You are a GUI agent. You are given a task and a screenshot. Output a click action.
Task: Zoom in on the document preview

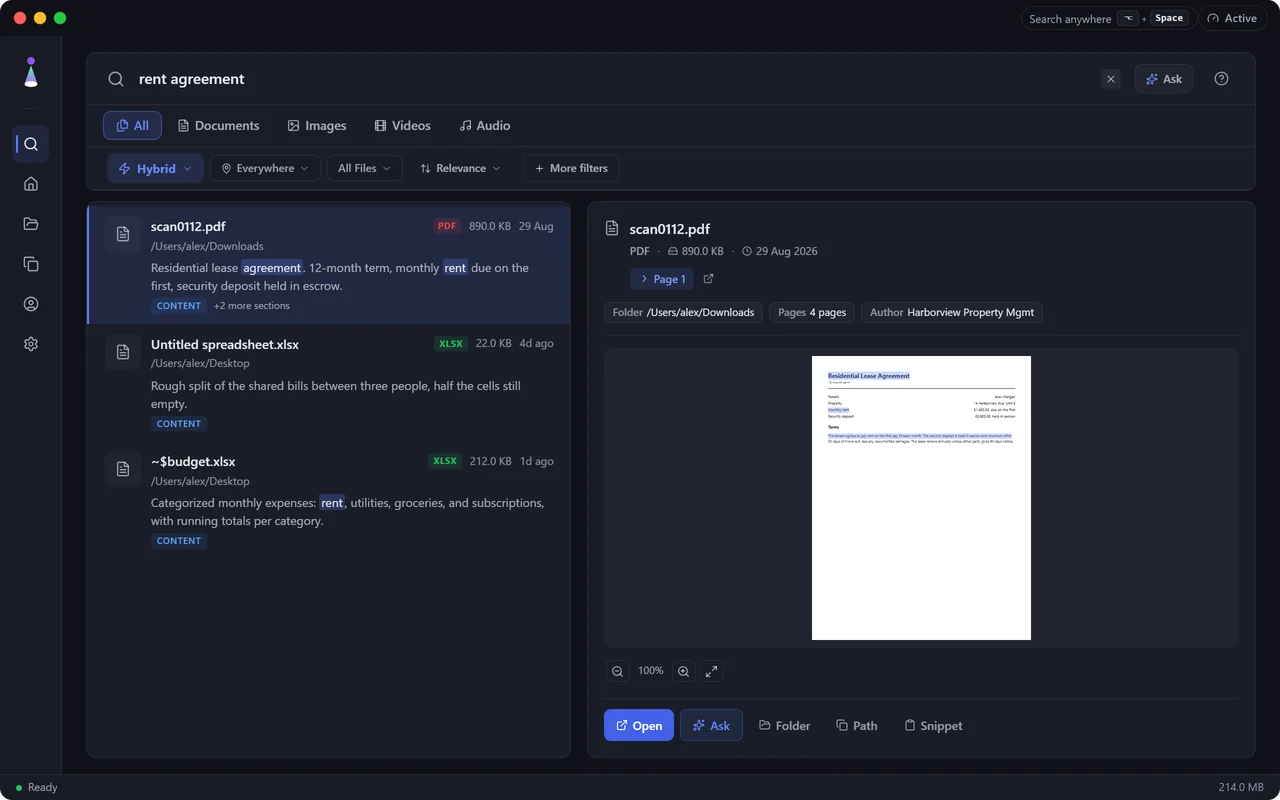click(684, 671)
